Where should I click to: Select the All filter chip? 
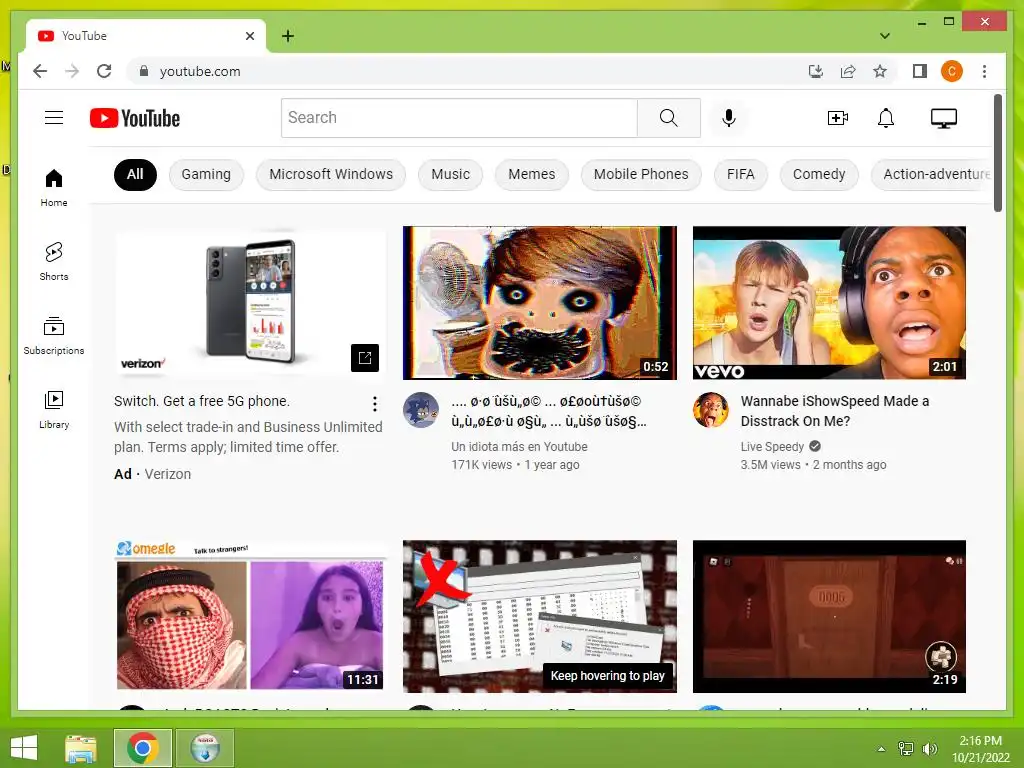[135, 174]
